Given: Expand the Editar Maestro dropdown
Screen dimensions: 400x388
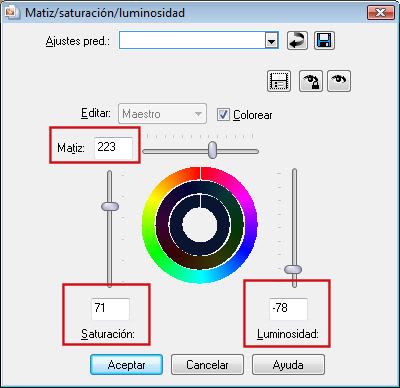Looking at the screenshot, I should [x=162, y=114].
